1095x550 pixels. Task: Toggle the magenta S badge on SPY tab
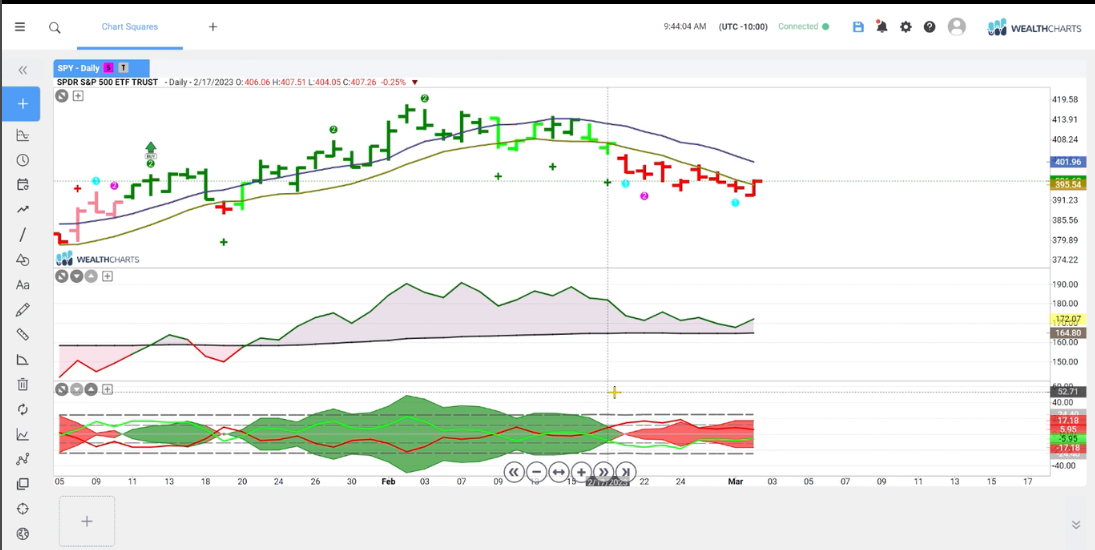point(108,68)
